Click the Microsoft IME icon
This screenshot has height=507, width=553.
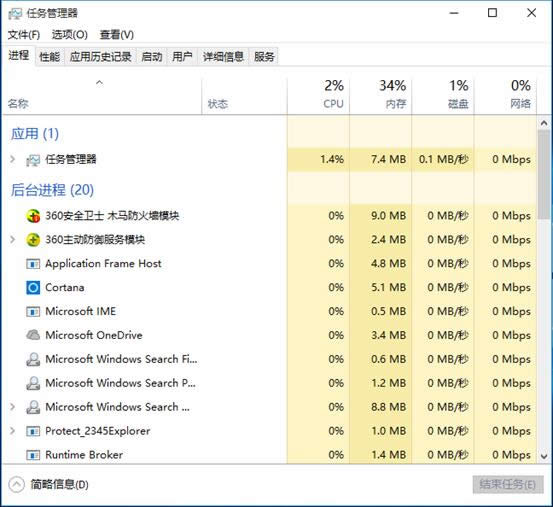pos(33,312)
